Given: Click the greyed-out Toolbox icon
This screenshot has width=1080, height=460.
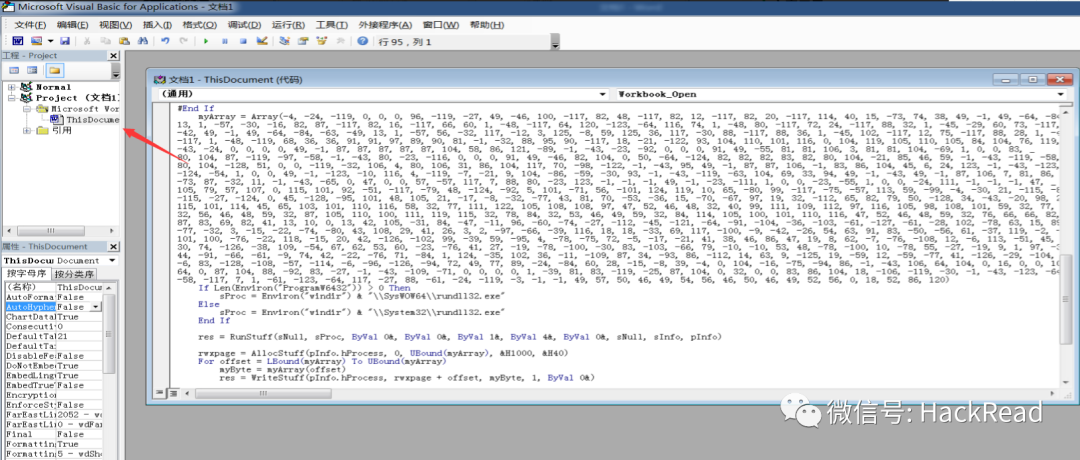Looking at the screenshot, I should point(339,41).
